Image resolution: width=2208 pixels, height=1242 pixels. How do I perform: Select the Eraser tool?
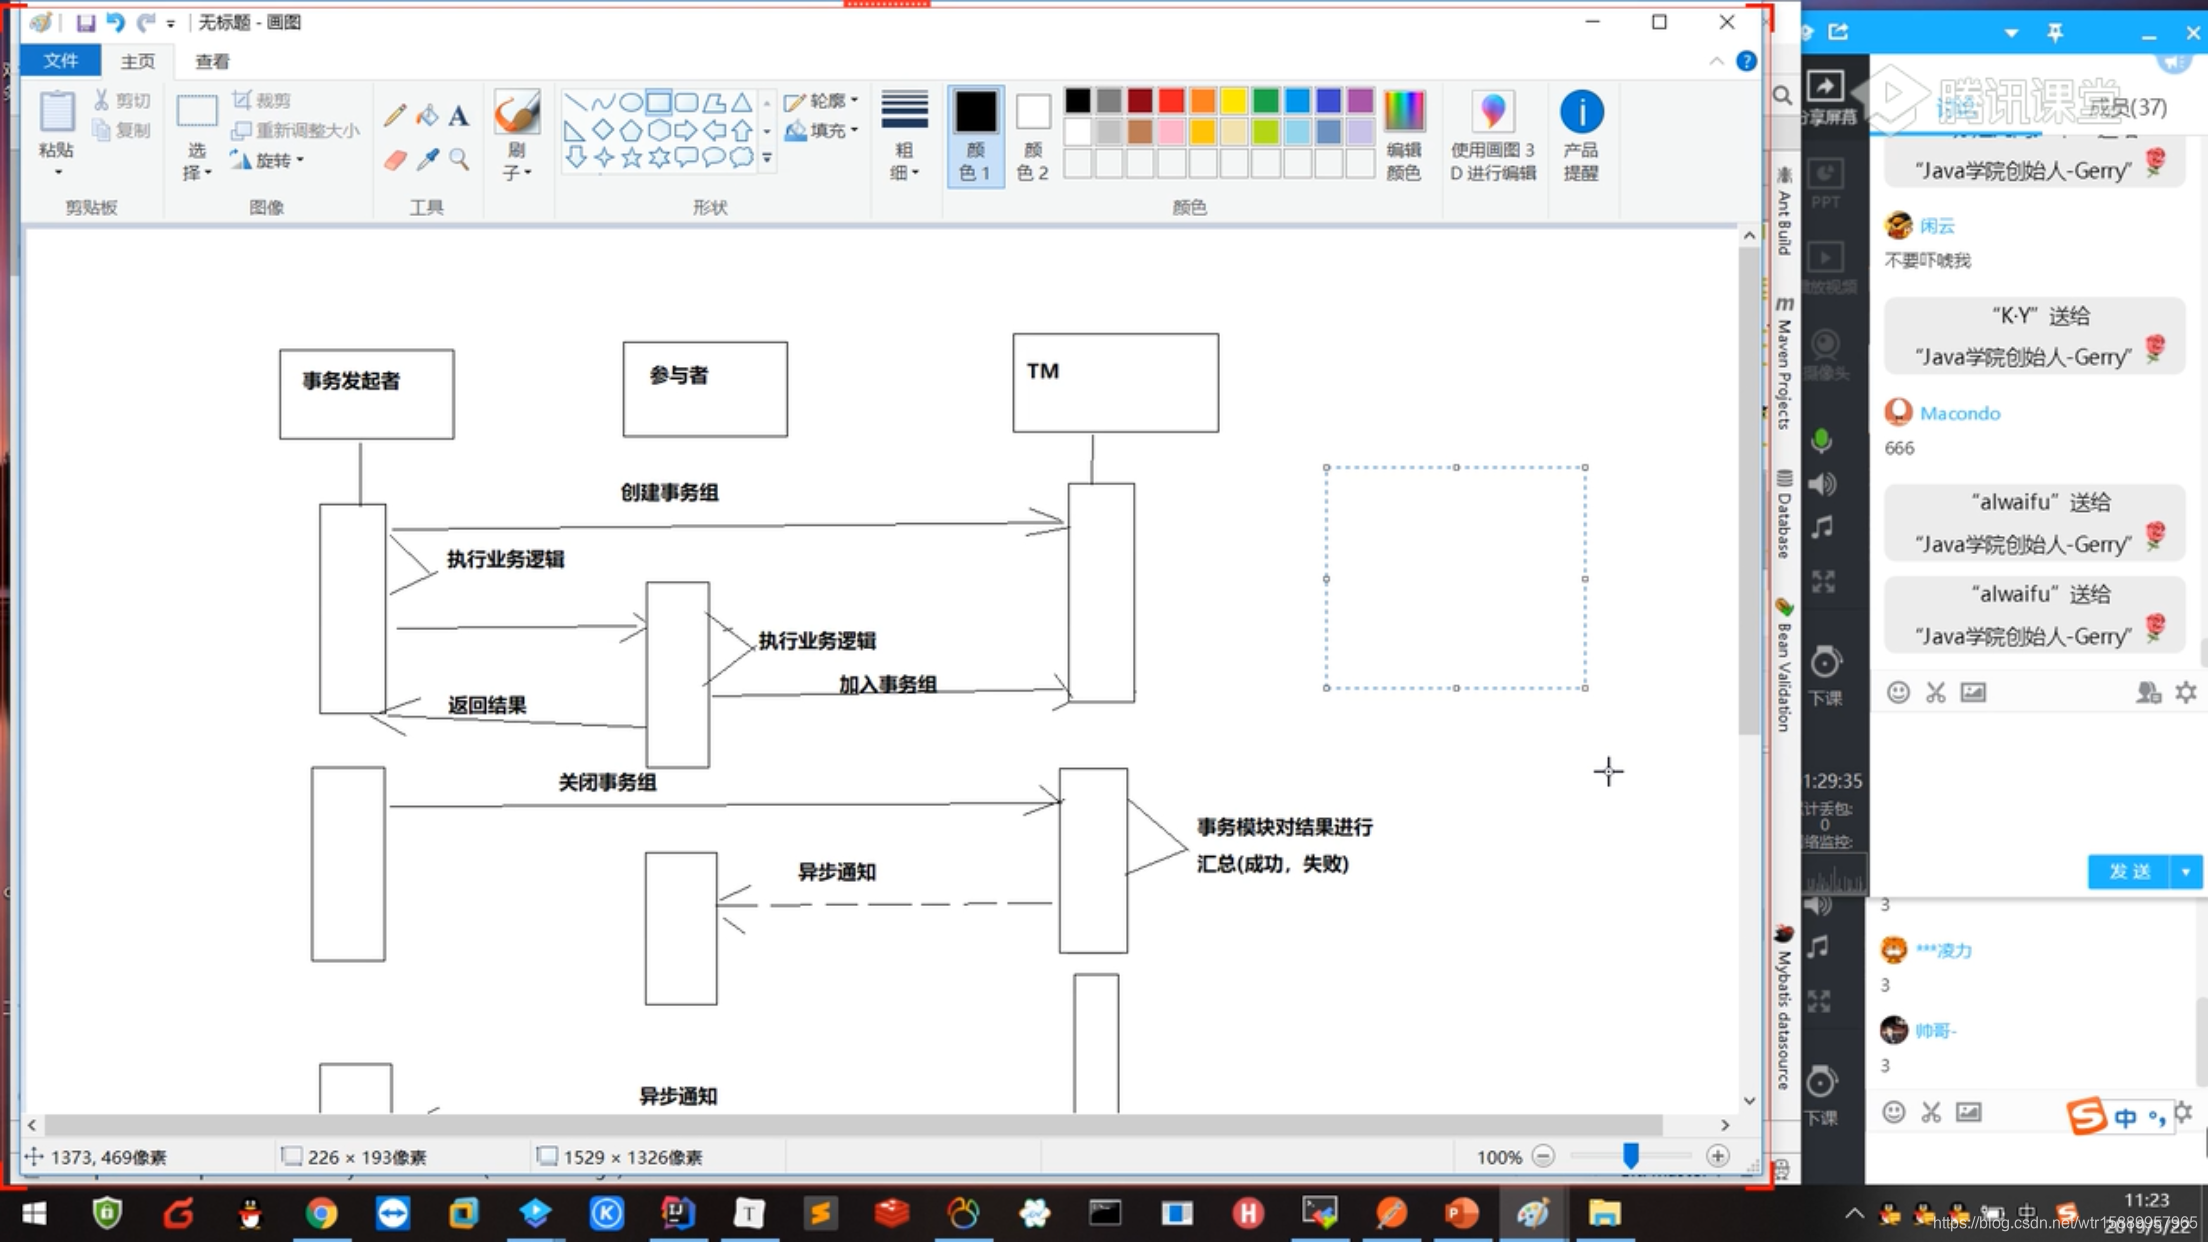click(395, 160)
